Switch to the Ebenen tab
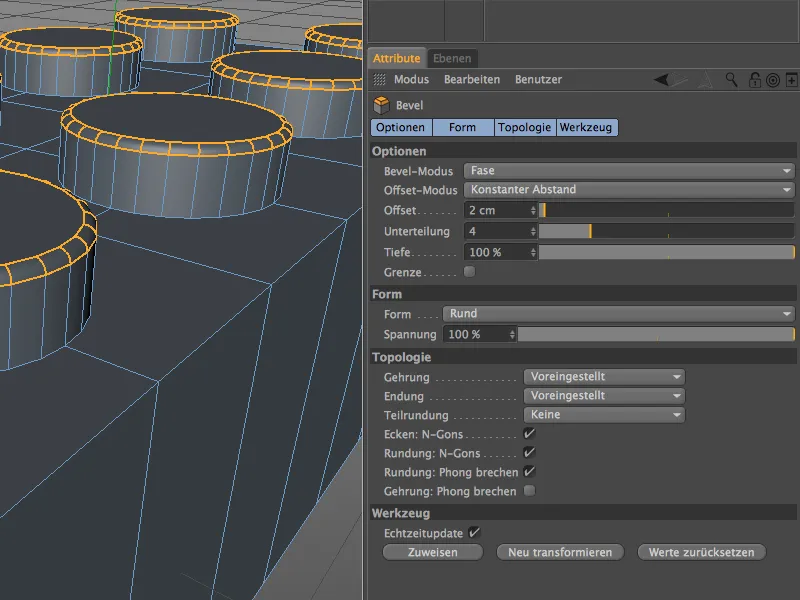Viewport: 800px width, 600px height. pos(452,58)
